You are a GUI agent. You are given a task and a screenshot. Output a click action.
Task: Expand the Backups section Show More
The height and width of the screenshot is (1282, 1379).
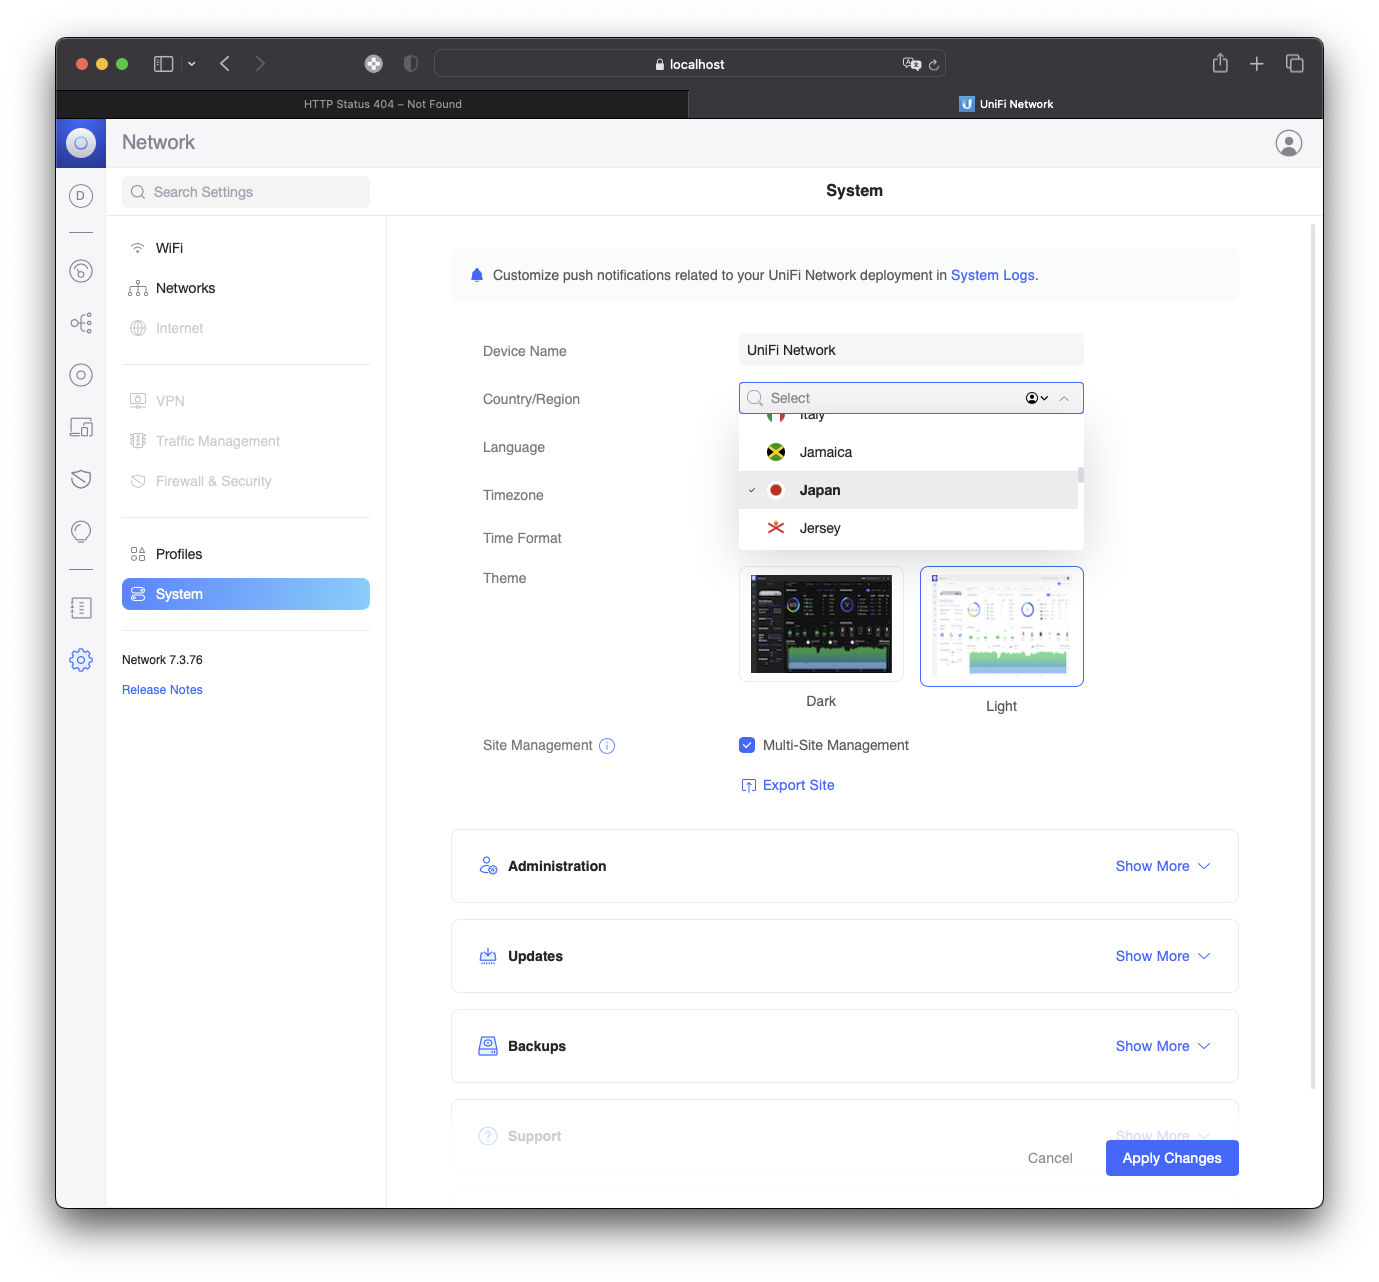1163,1046
